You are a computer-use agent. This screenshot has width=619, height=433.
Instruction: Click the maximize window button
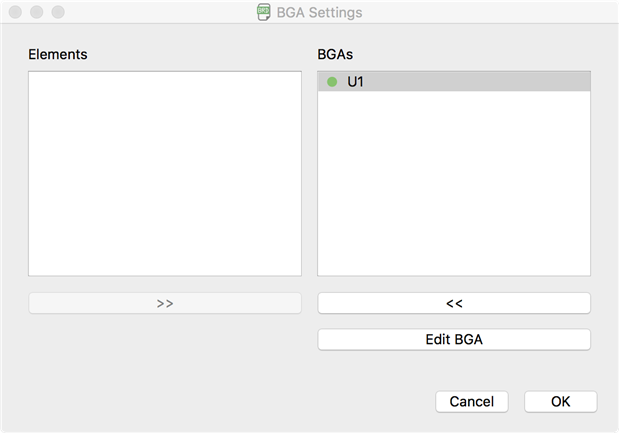(x=57, y=13)
